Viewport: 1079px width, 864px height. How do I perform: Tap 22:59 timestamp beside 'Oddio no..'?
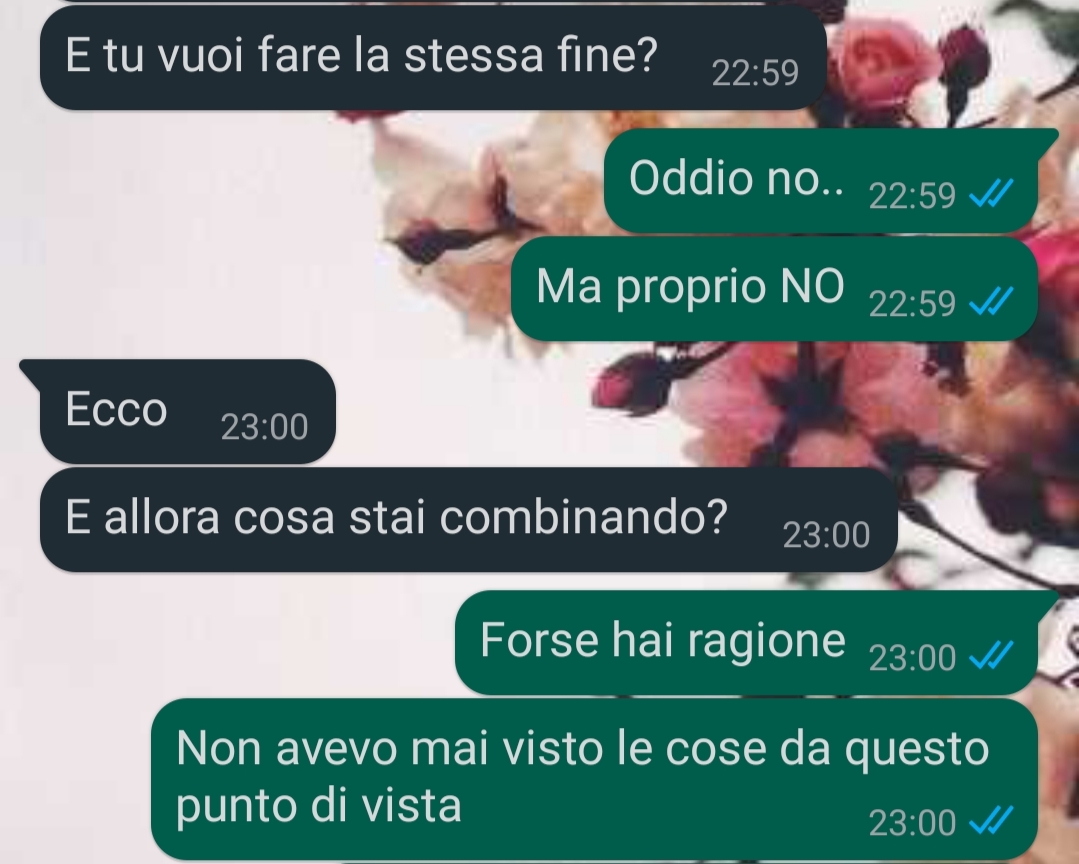[x=912, y=195]
